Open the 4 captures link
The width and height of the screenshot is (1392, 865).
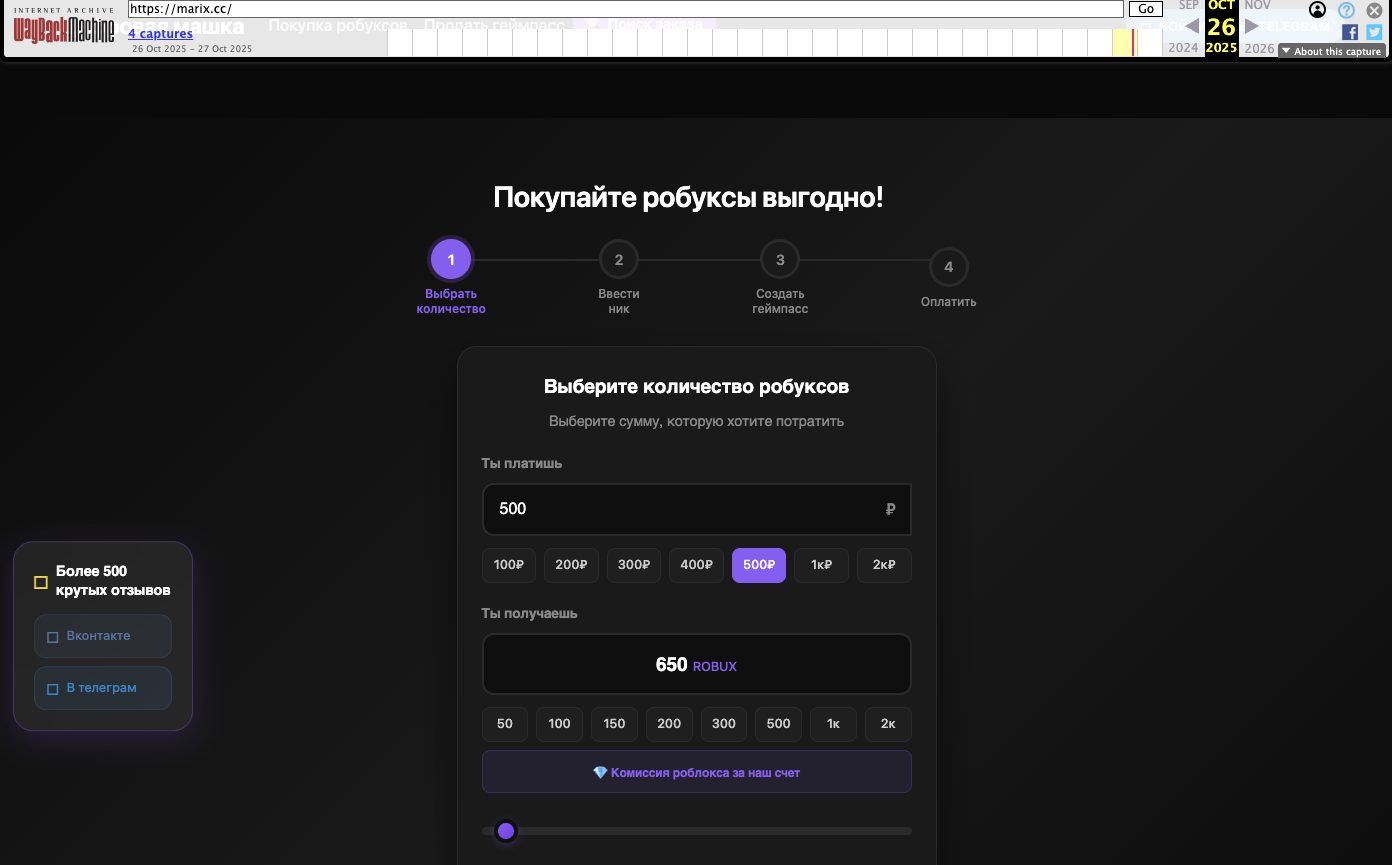tap(160, 34)
